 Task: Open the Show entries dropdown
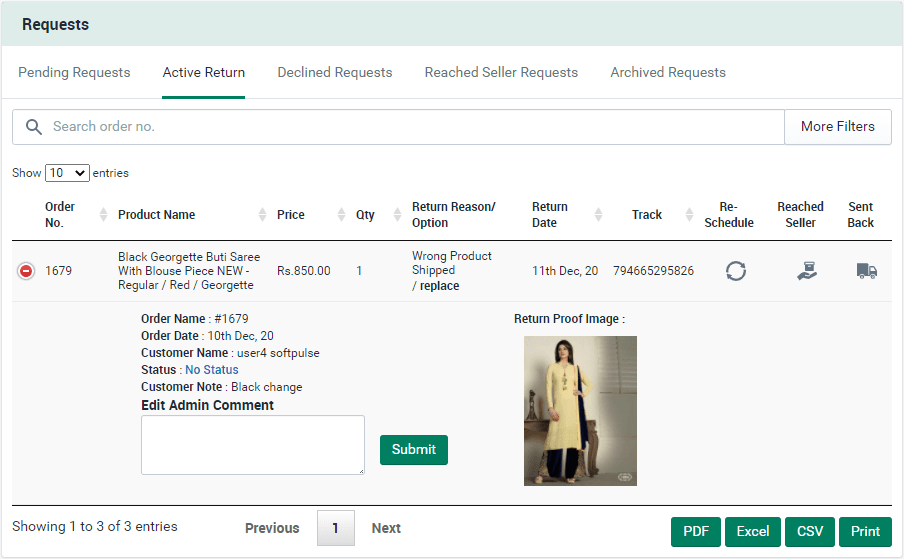coord(67,173)
